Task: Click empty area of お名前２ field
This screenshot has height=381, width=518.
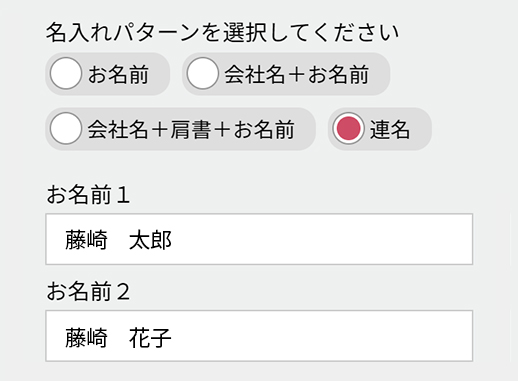Action: pyautogui.click(x=320, y=336)
